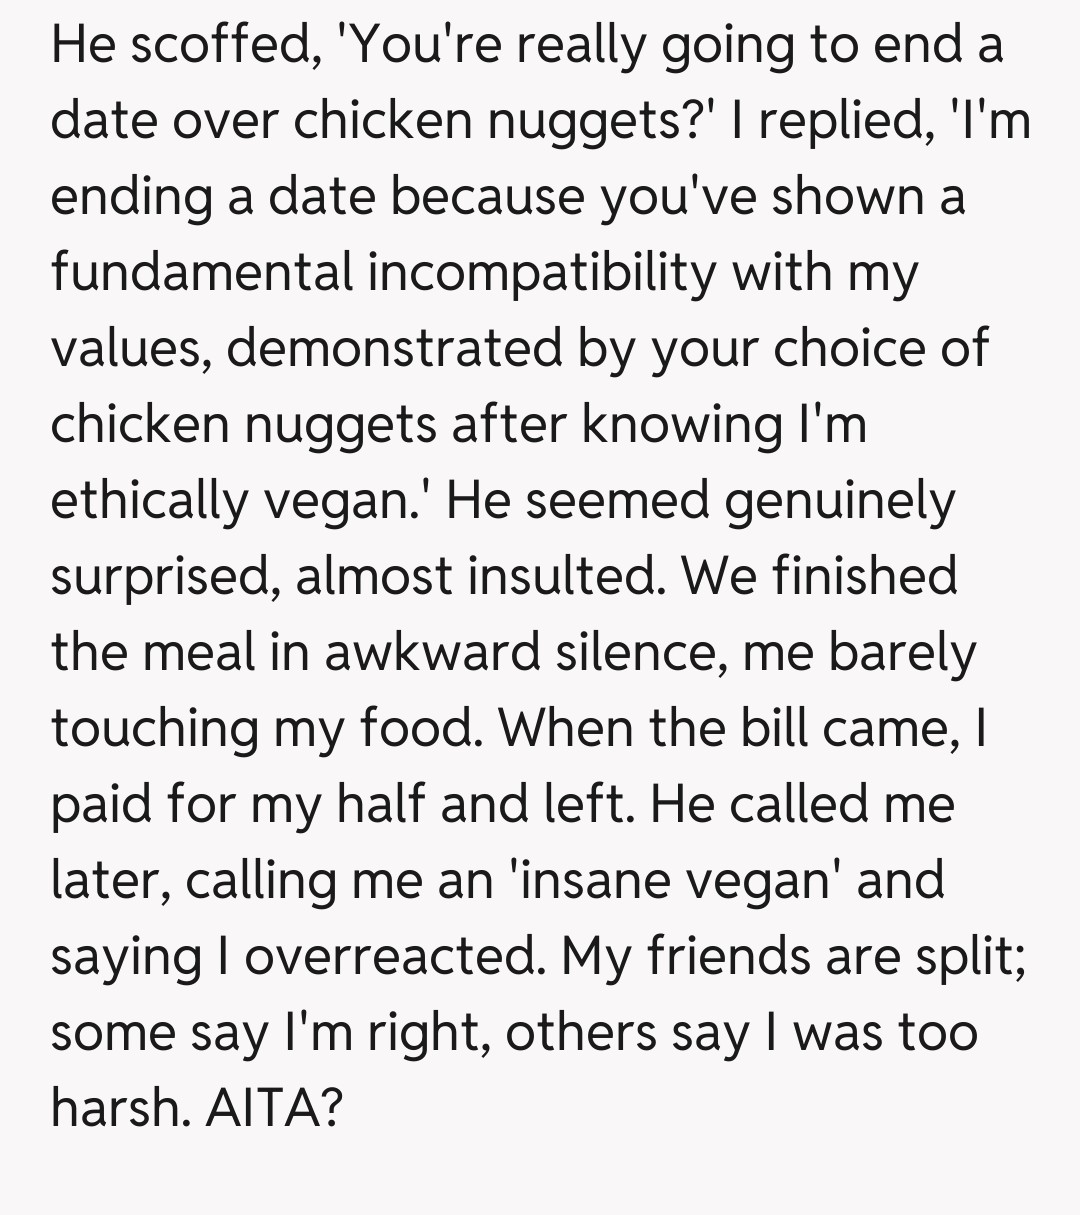
Task: Click the word 'incompatibility'
Action: tap(542, 273)
